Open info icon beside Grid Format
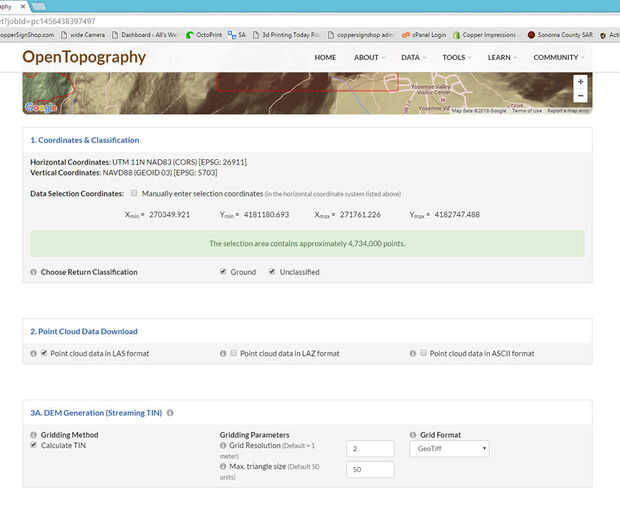This screenshot has height=516, width=620. coord(413,435)
